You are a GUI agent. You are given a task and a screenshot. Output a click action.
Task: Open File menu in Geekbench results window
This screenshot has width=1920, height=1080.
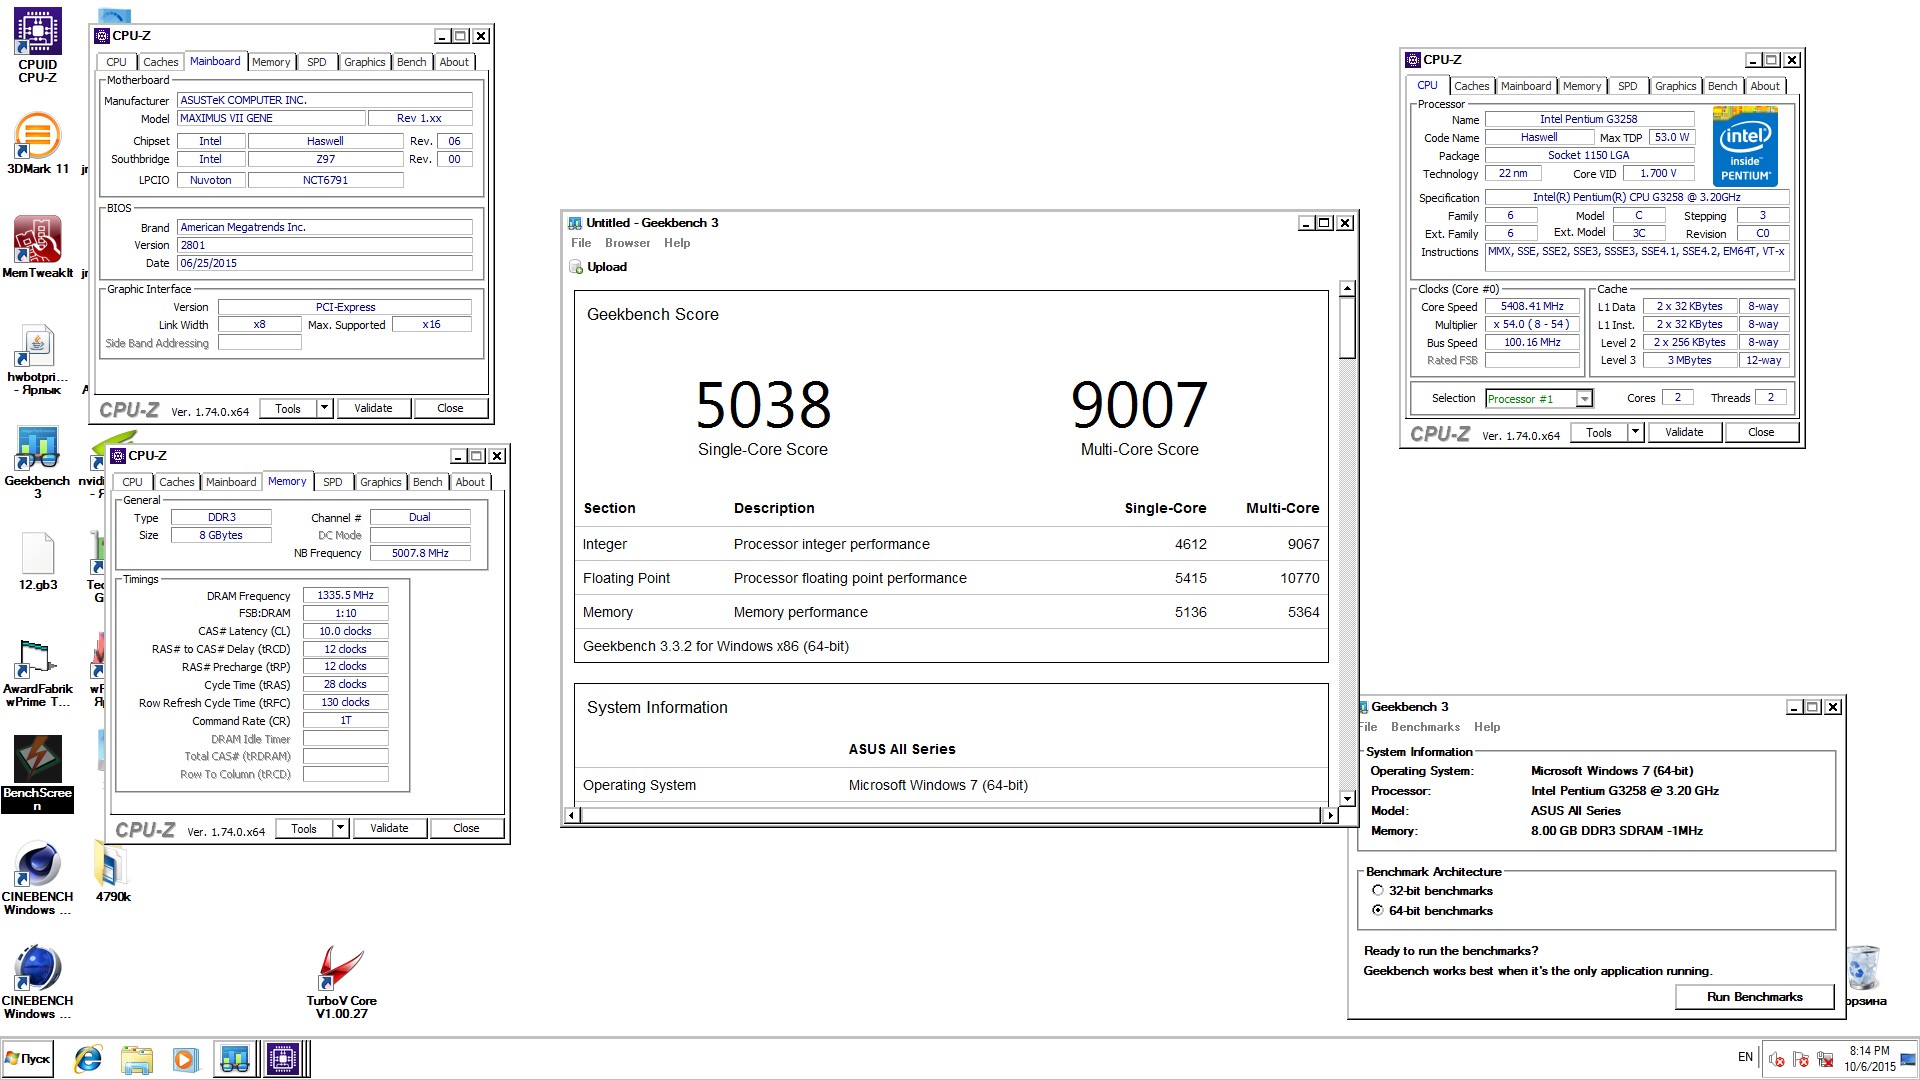click(581, 243)
